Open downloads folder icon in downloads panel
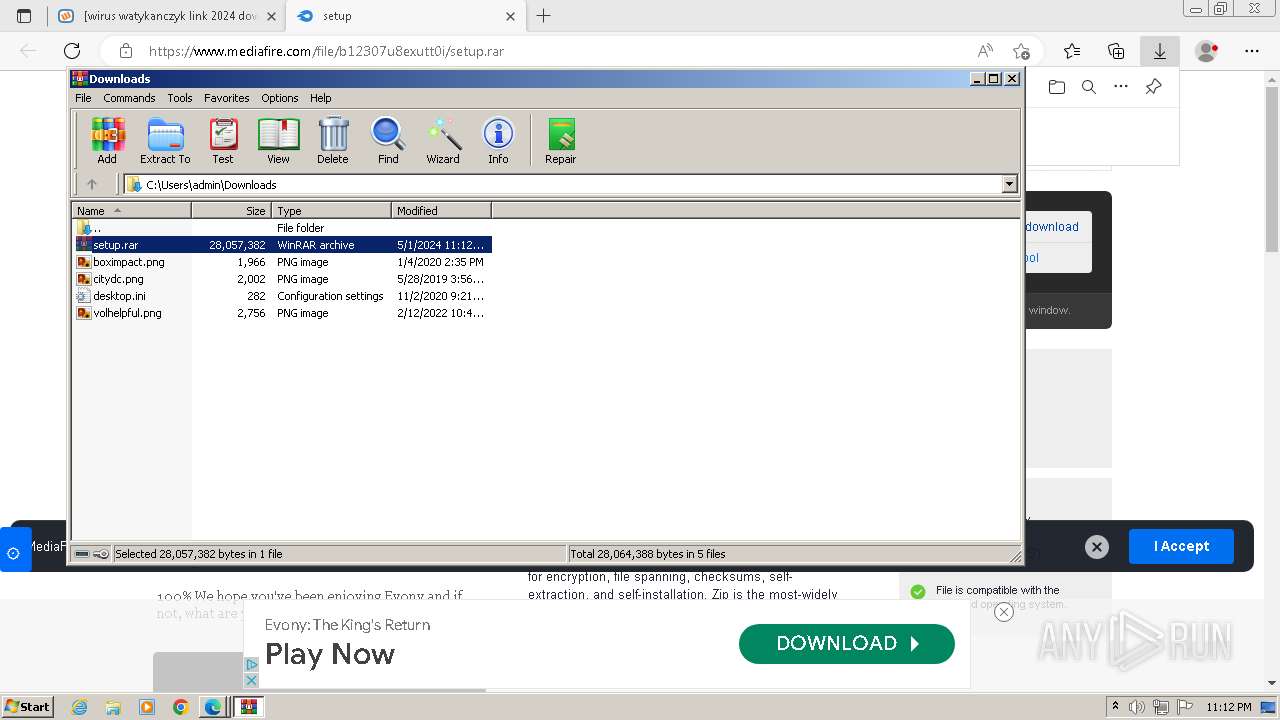This screenshot has width=1280, height=720. click(x=1057, y=87)
